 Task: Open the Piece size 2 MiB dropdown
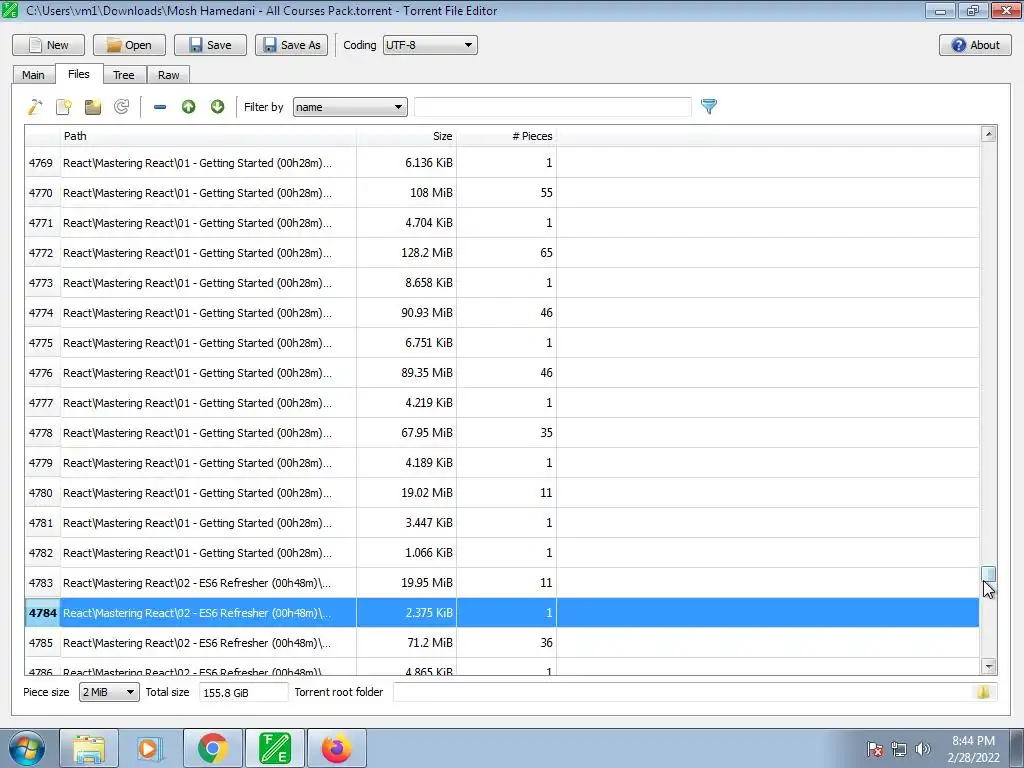(x=109, y=692)
